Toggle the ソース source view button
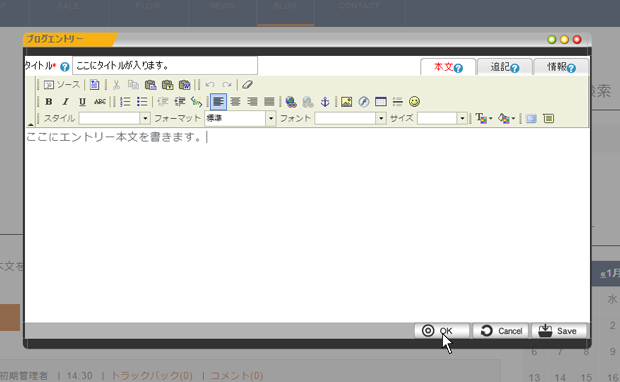 (x=62, y=85)
